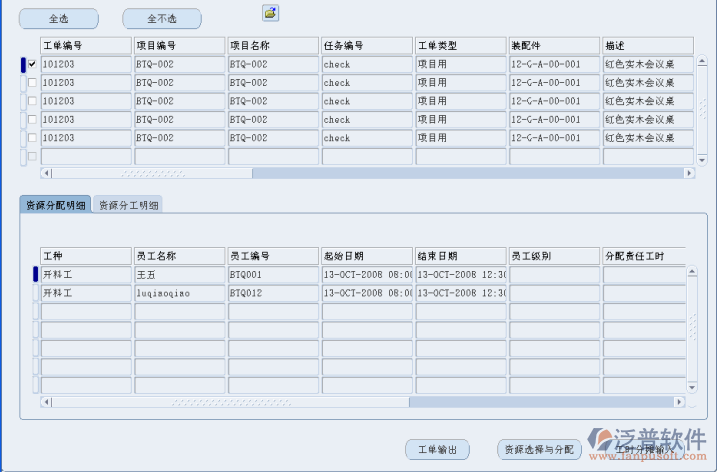Tick the checkbox on the second work order row
717x472 pixels.
point(32,82)
